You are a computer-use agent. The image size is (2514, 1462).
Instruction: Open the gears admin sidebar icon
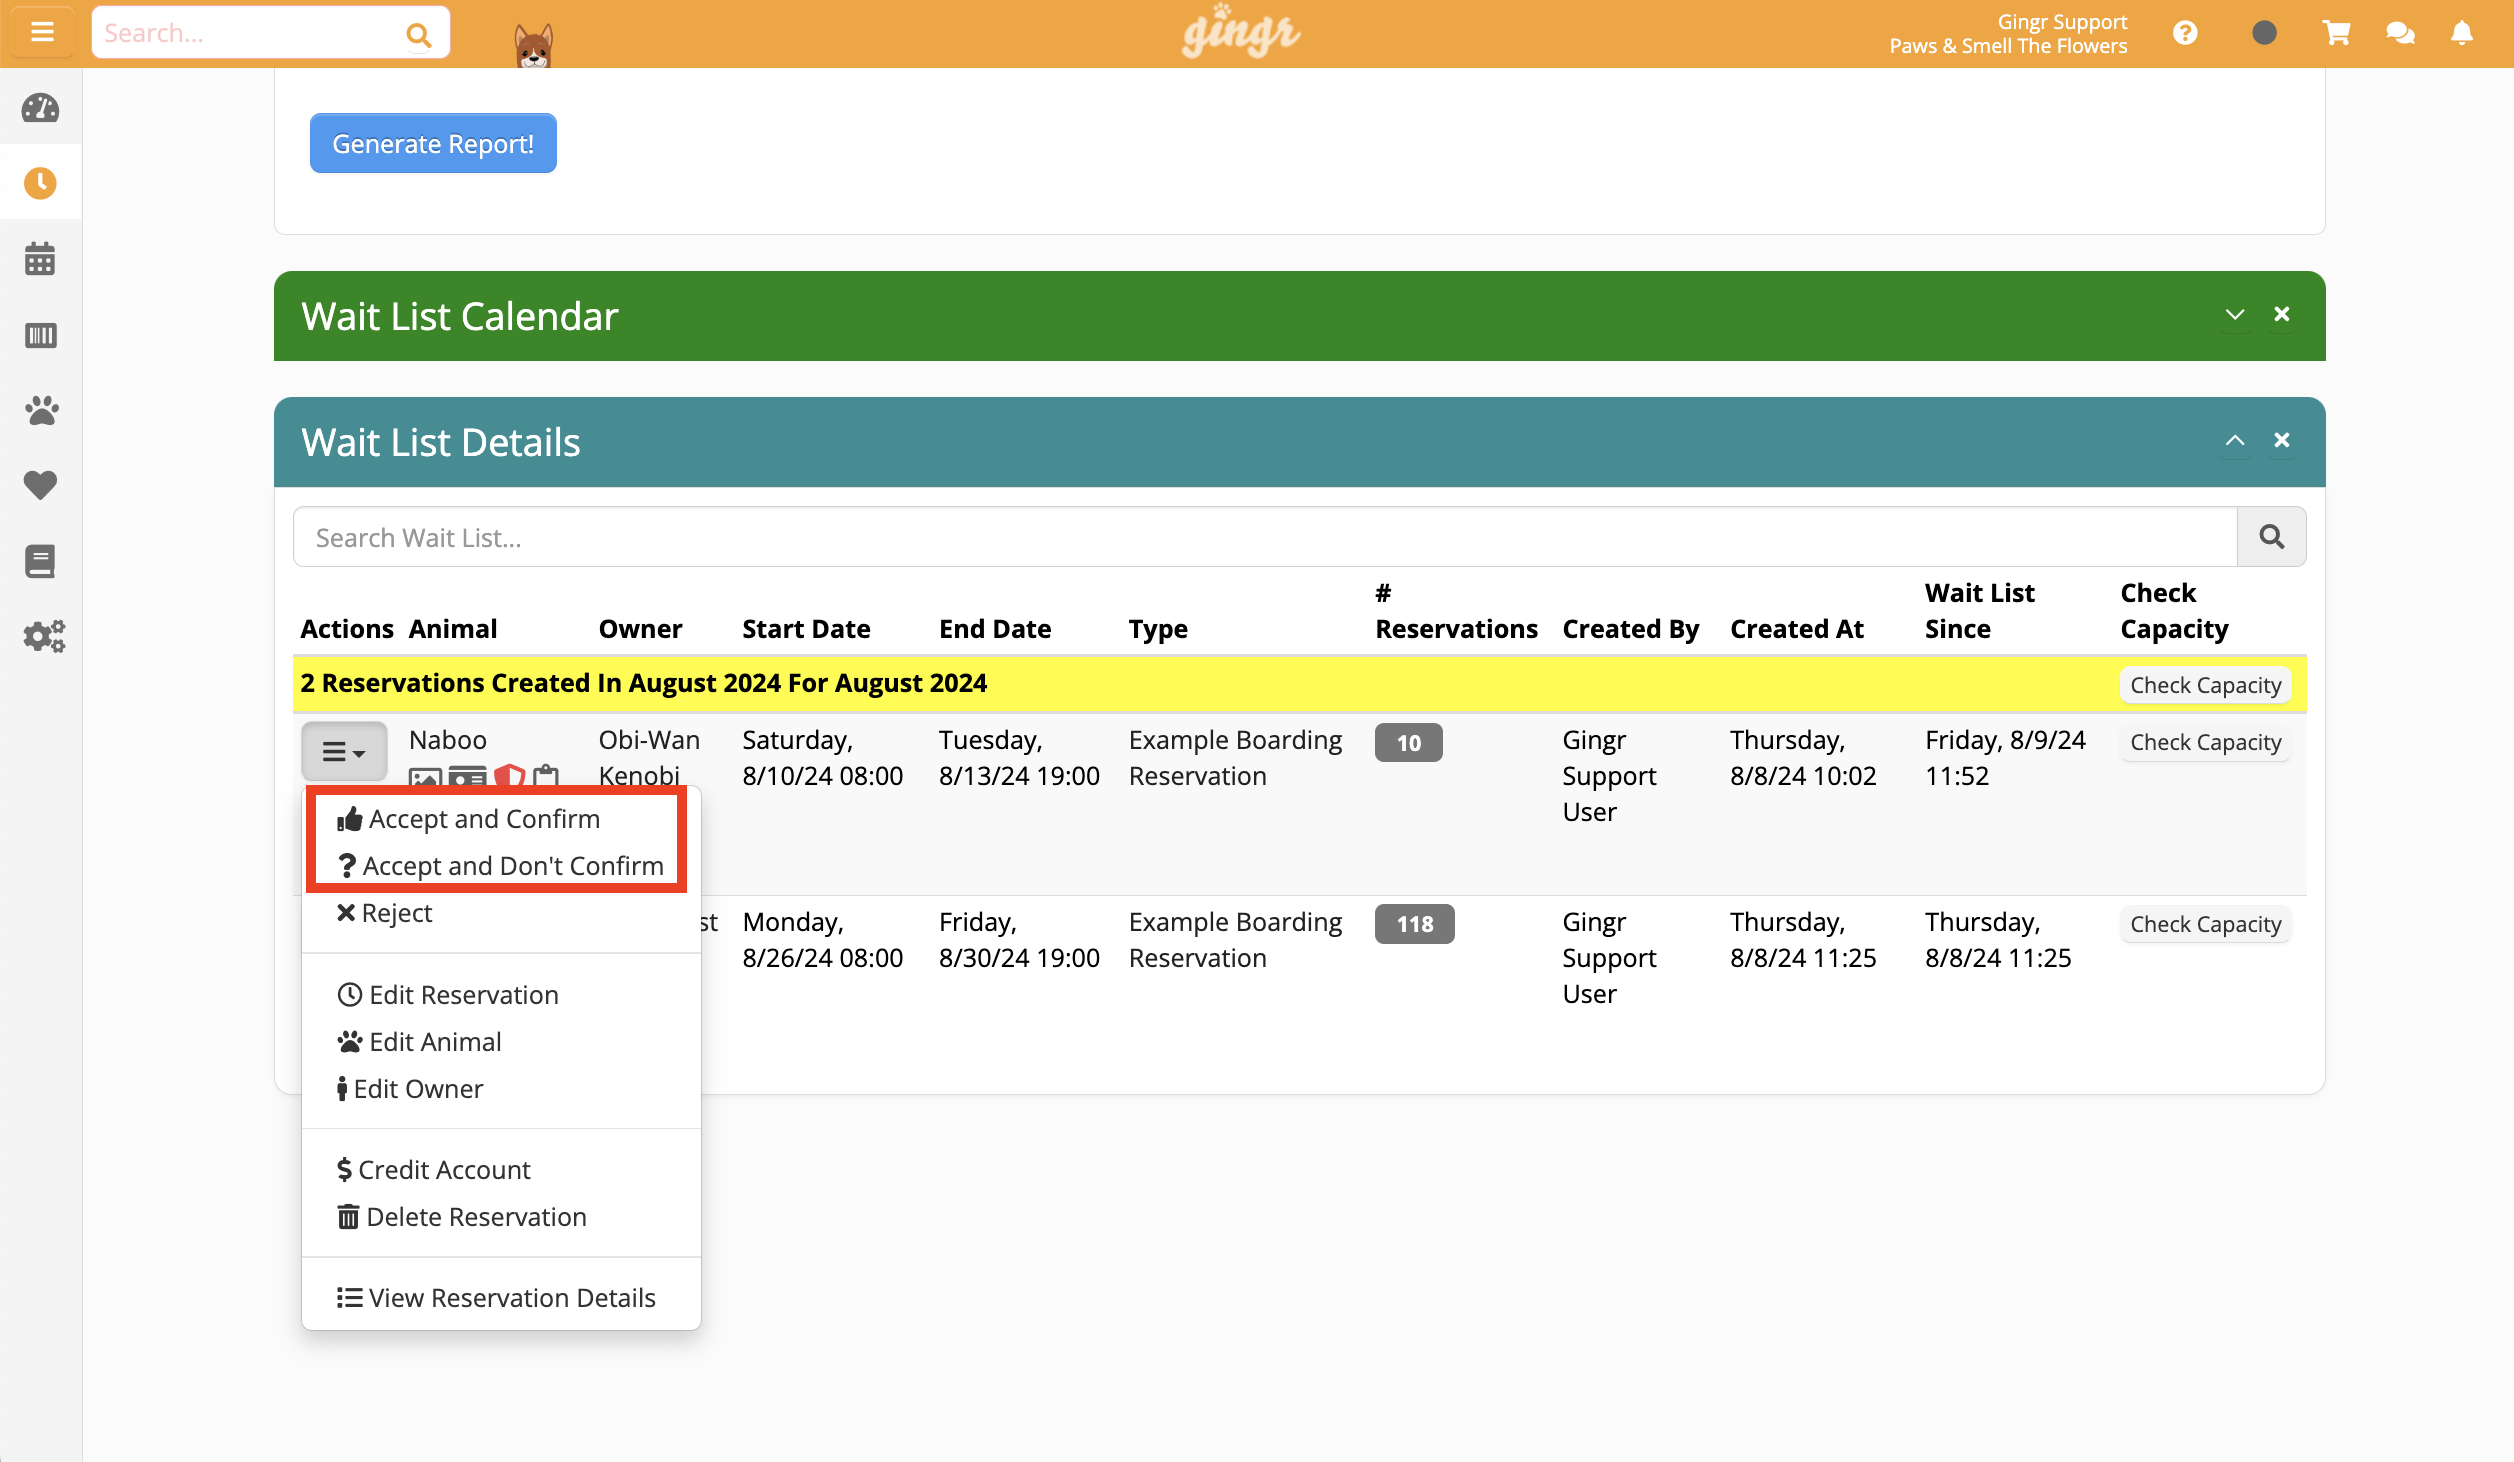click(43, 636)
